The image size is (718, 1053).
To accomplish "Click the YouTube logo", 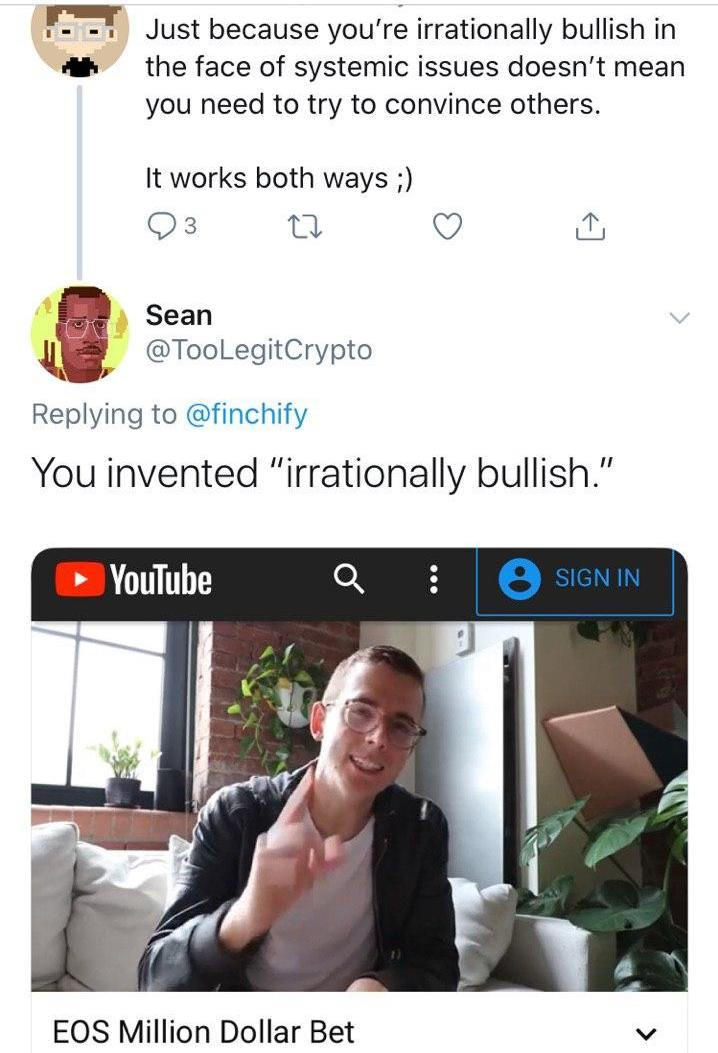I will 134,580.
